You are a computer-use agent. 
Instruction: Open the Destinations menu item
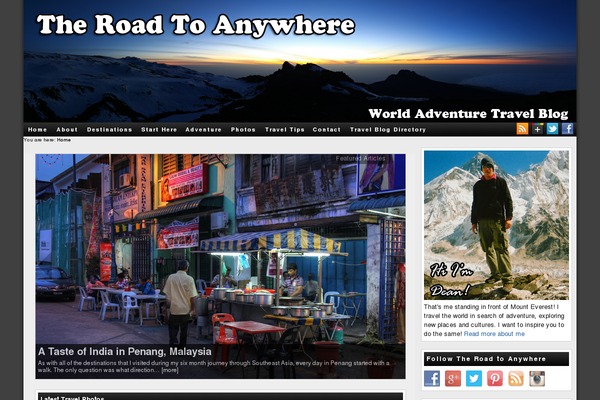(109, 130)
